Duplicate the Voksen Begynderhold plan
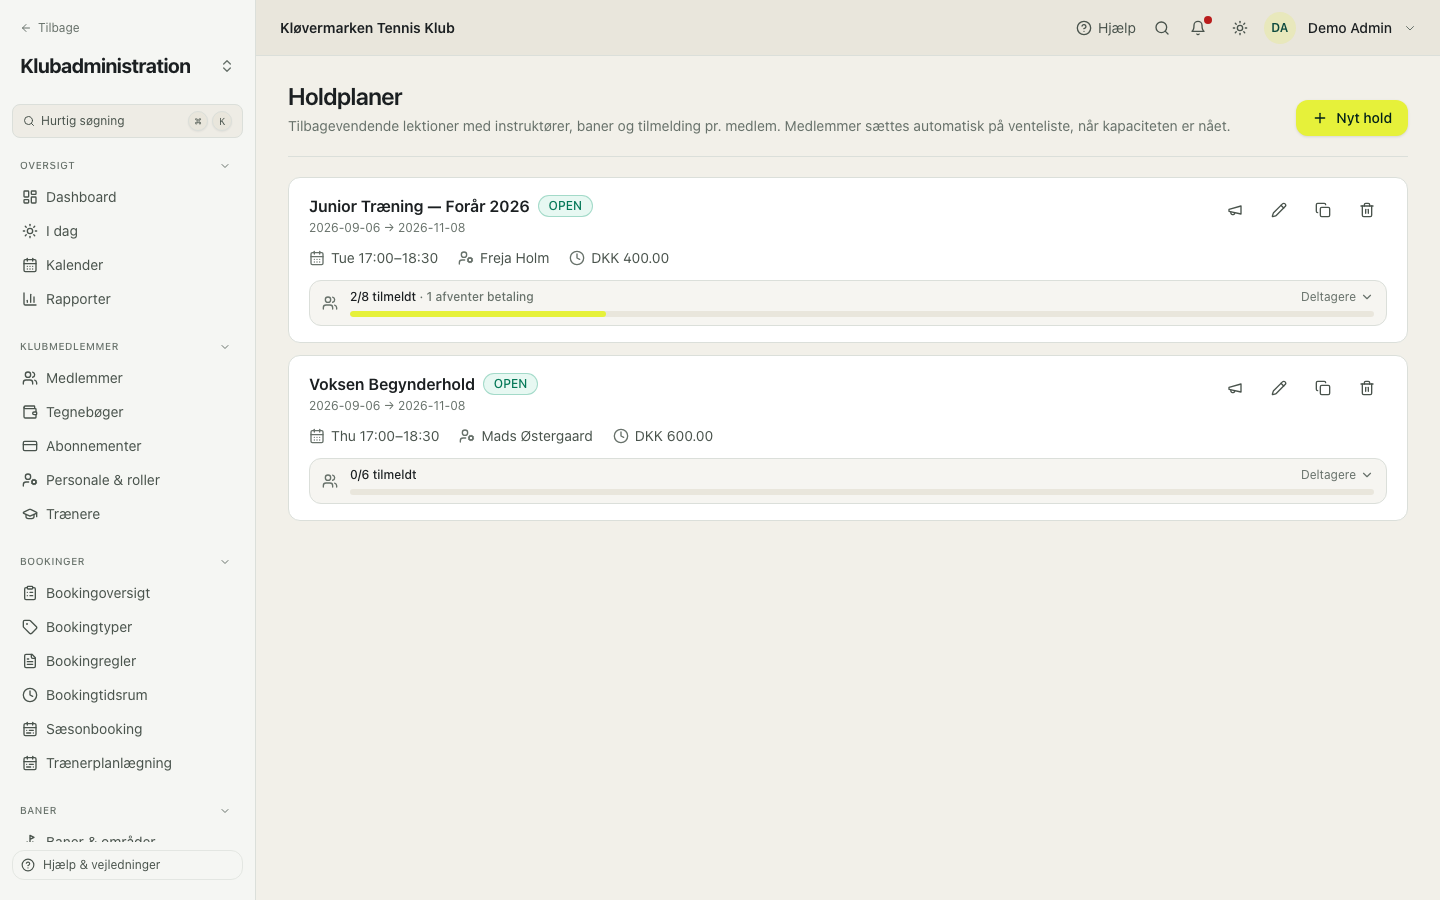The height and width of the screenshot is (900, 1440). click(x=1323, y=388)
